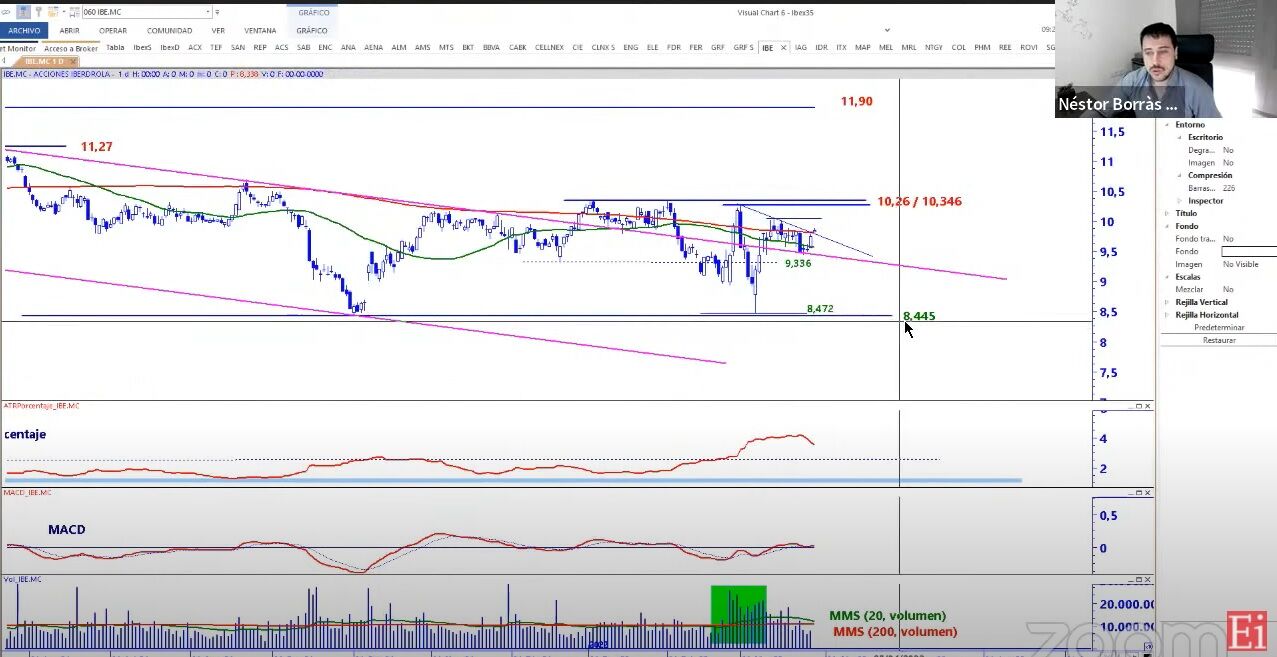Viewport: 1277px width, 657px height.
Task: Switch to the ACS chart tab
Action: (282, 47)
